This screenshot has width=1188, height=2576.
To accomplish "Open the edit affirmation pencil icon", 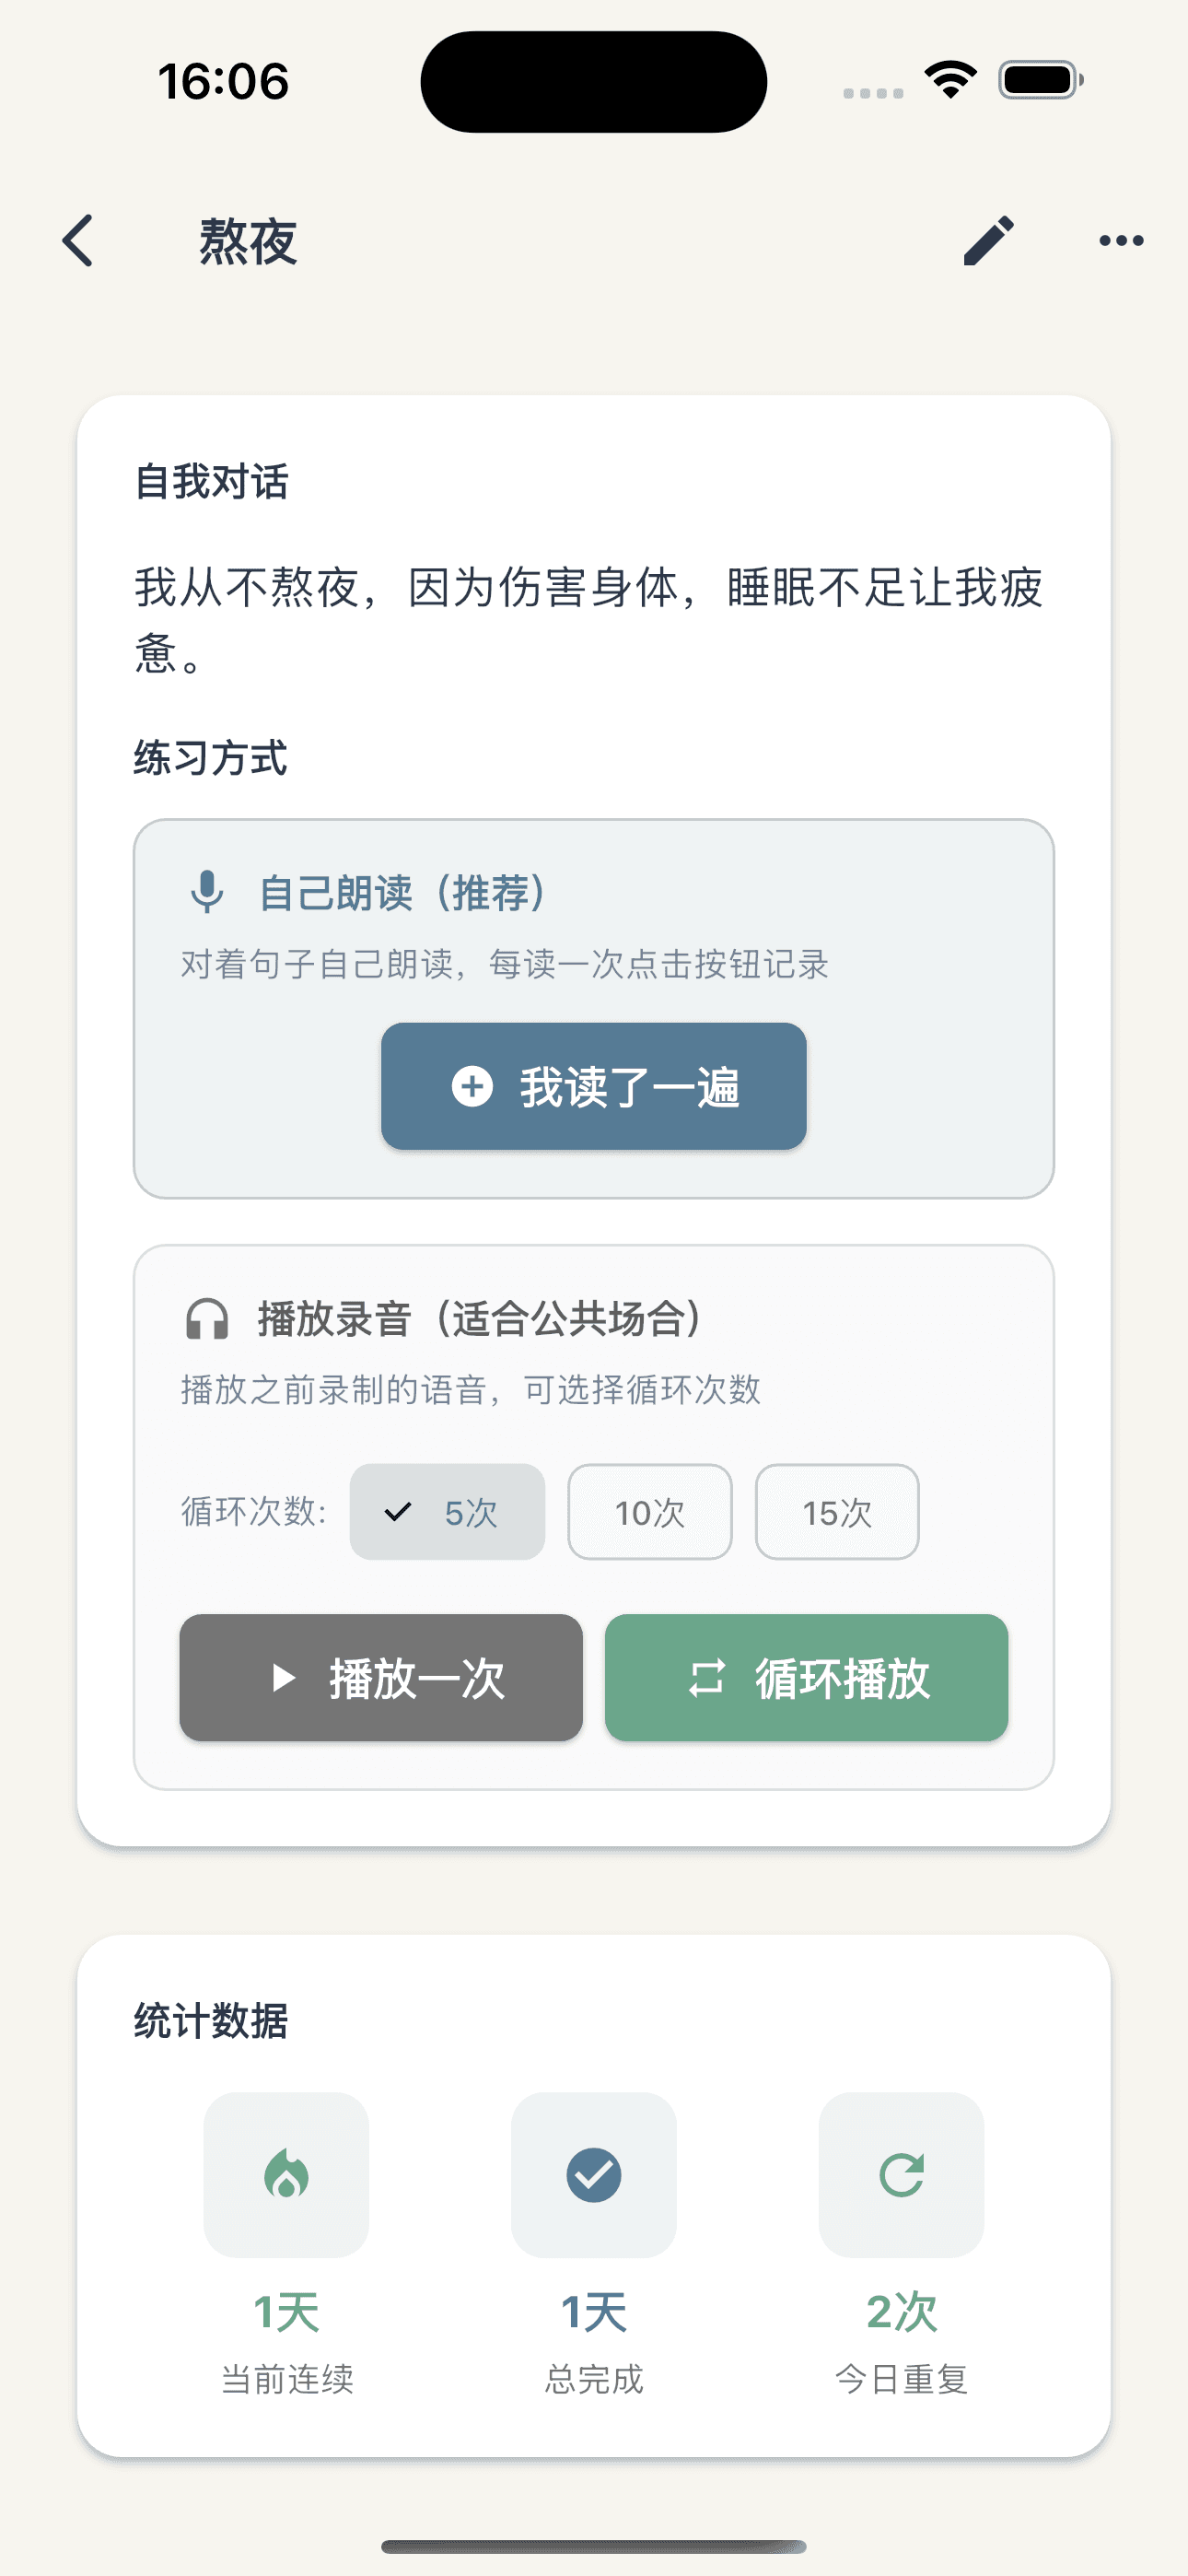I will click(x=991, y=240).
